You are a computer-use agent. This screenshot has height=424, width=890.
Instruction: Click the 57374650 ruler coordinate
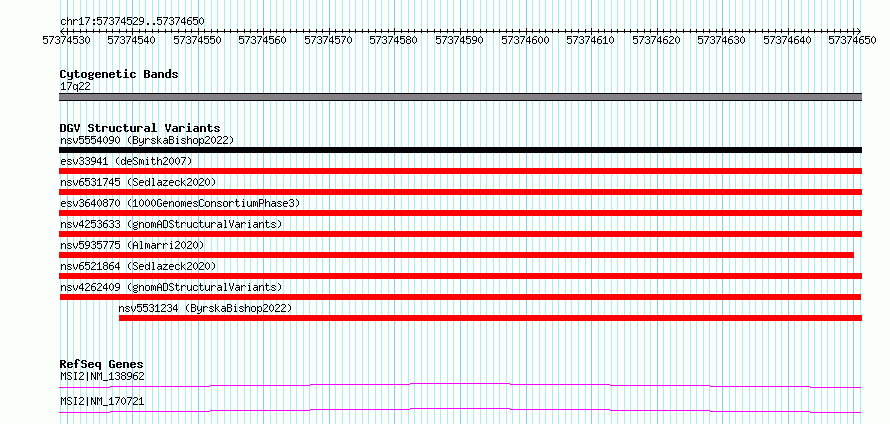point(853,40)
